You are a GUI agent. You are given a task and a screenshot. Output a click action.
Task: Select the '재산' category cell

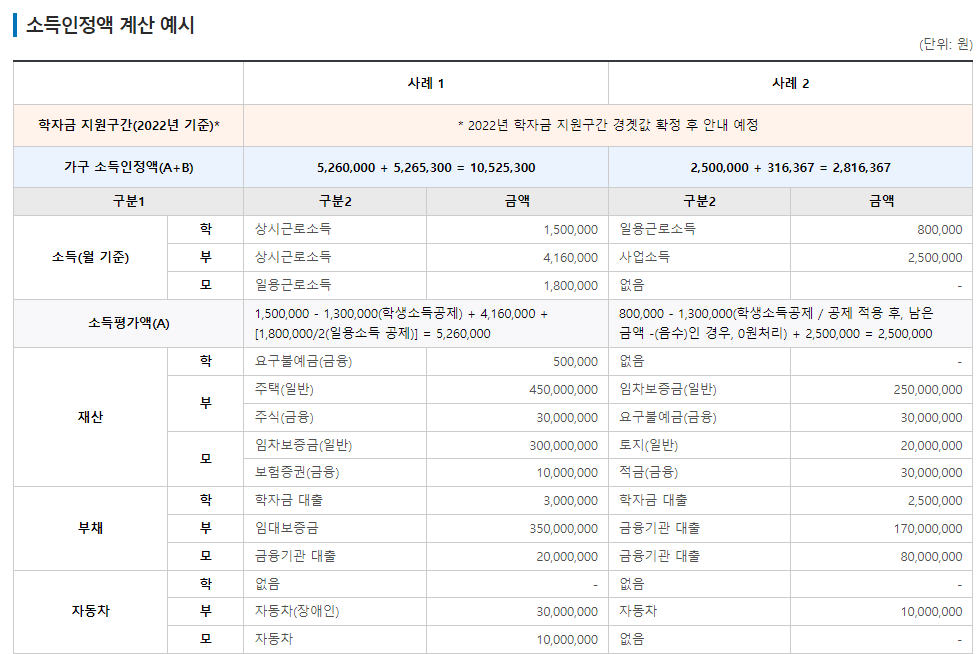click(x=91, y=417)
